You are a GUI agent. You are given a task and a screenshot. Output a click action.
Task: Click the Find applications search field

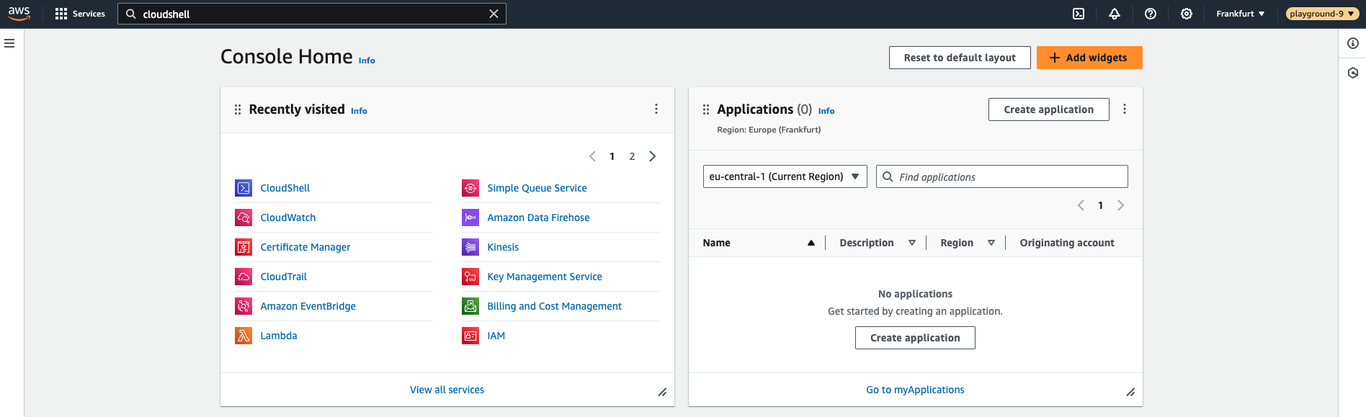pyautogui.click(x=1002, y=177)
